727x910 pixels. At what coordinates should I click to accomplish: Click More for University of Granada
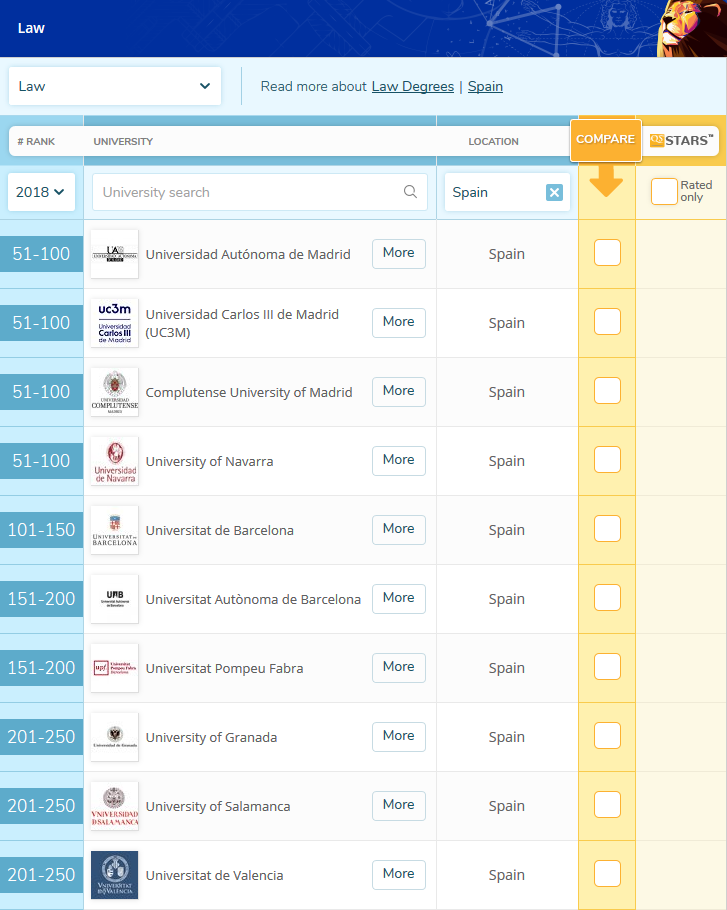399,737
